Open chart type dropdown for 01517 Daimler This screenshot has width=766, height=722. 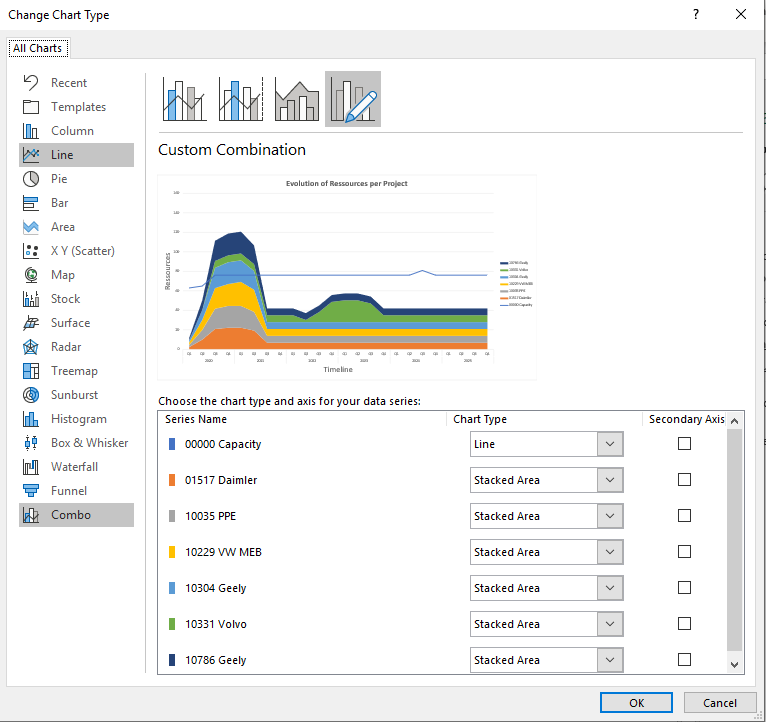(610, 480)
